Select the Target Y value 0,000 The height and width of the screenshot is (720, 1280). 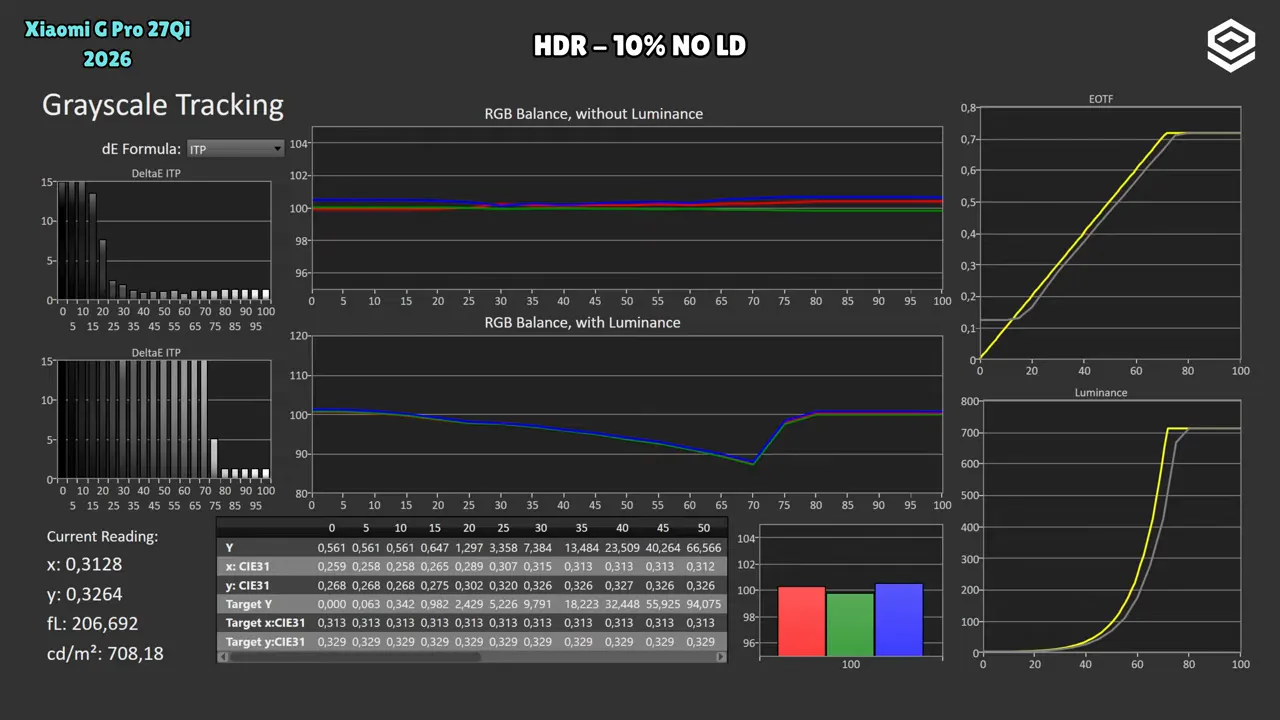332,604
